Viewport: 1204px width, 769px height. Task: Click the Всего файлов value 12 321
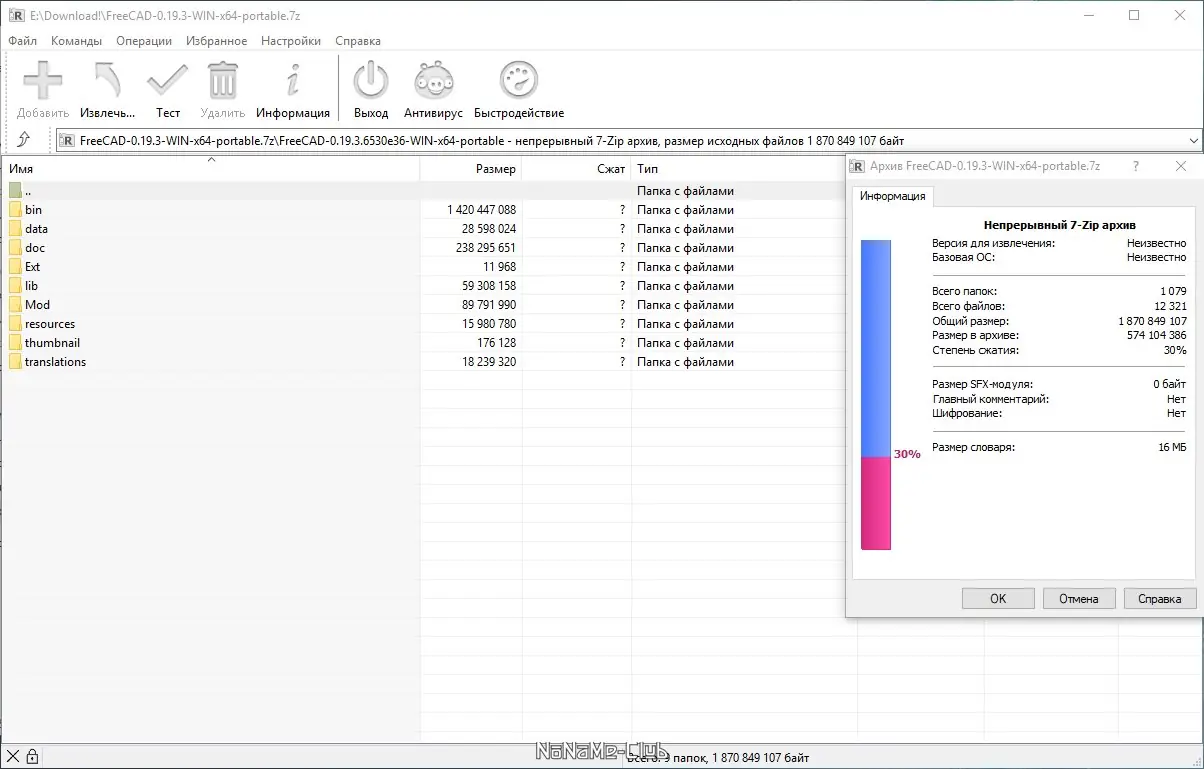1170,306
